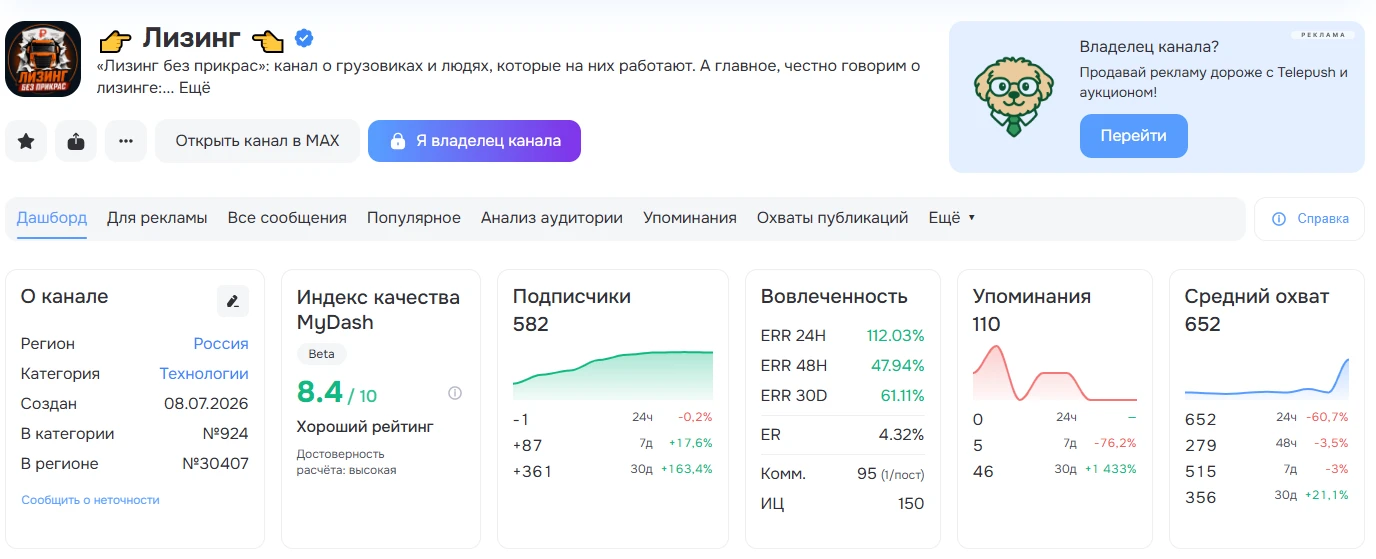Go to Популярное tab
The height and width of the screenshot is (559, 1376).
pos(414,218)
